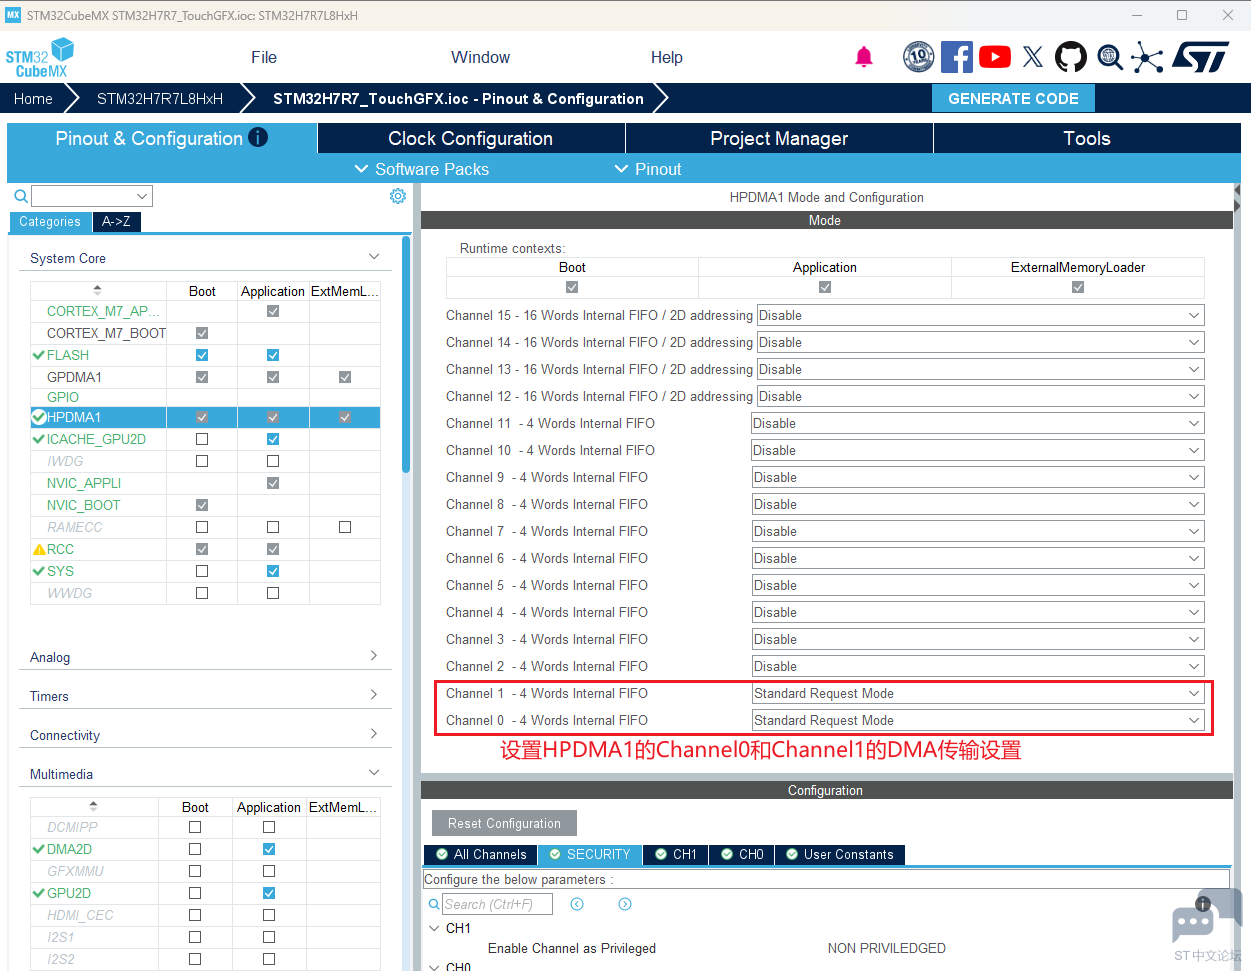Expand the Connectivity category

click(374, 734)
